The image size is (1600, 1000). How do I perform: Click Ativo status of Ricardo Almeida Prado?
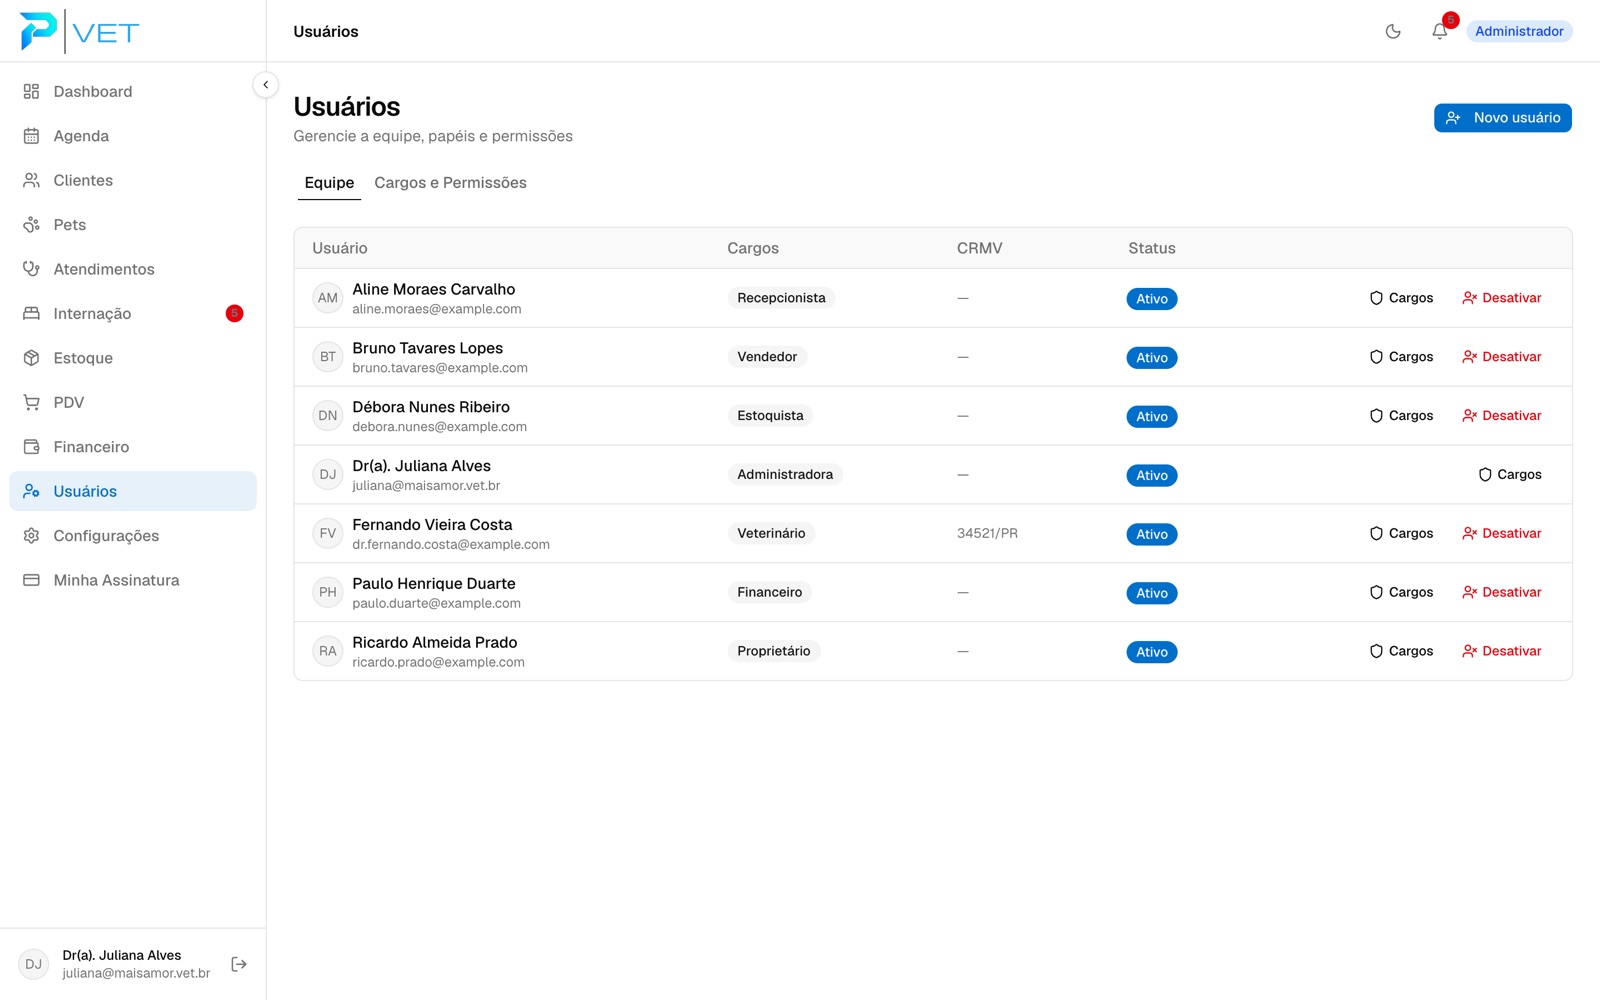click(1152, 652)
